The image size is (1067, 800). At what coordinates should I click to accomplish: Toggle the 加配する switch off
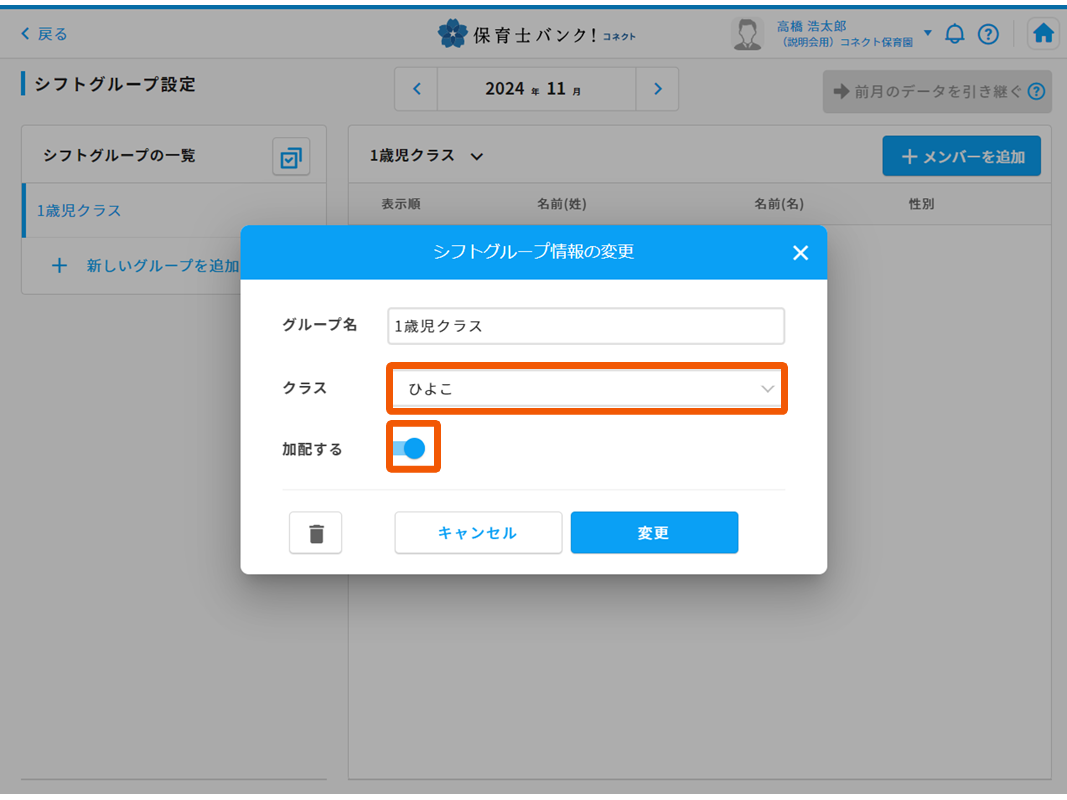point(410,449)
